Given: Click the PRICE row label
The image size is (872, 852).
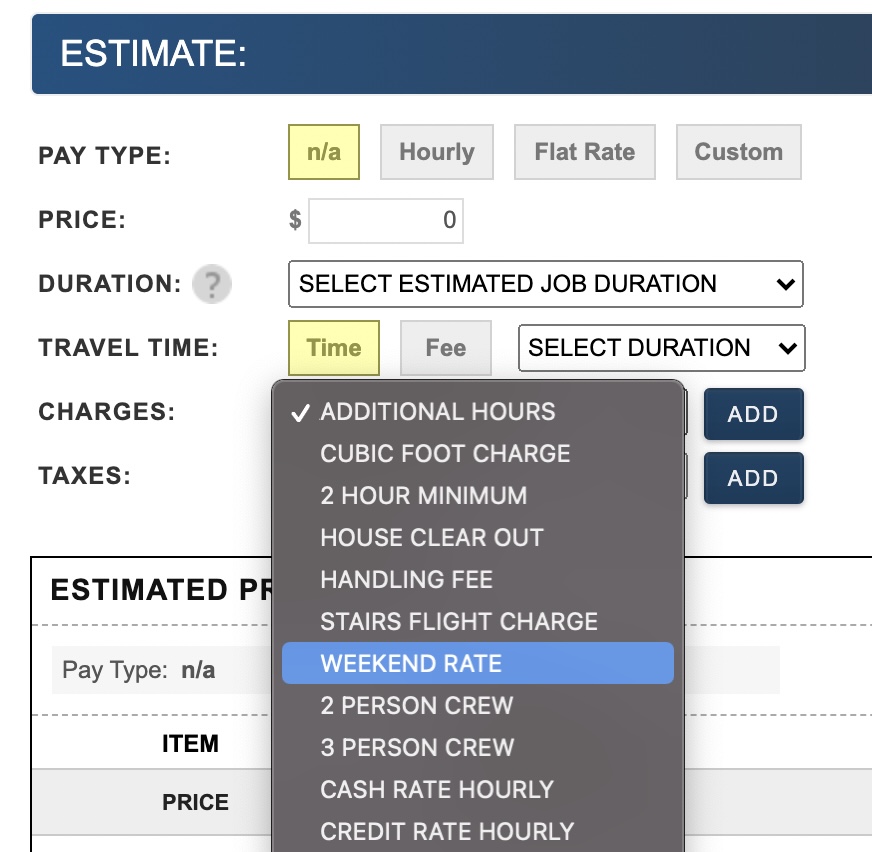Looking at the screenshot, I should pyautogui.click(x=195, y=803).
